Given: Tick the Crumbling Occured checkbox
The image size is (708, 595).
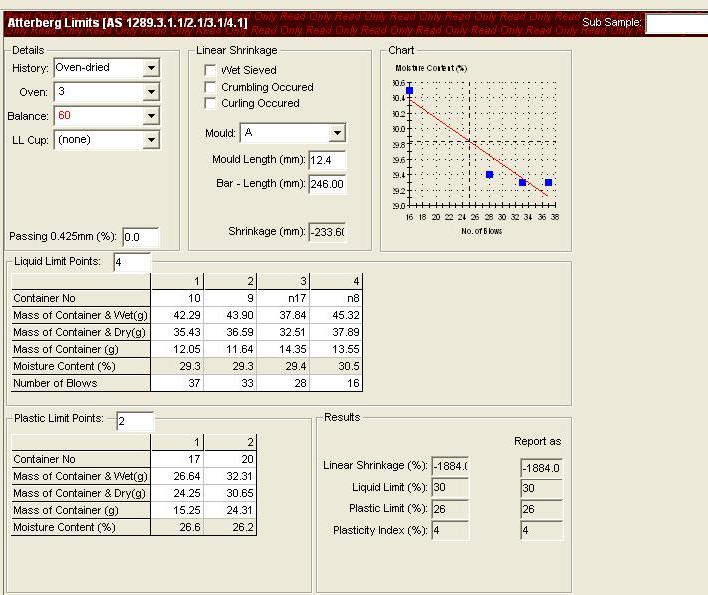Looking at the screenshot, I should [x=211, y=87].
